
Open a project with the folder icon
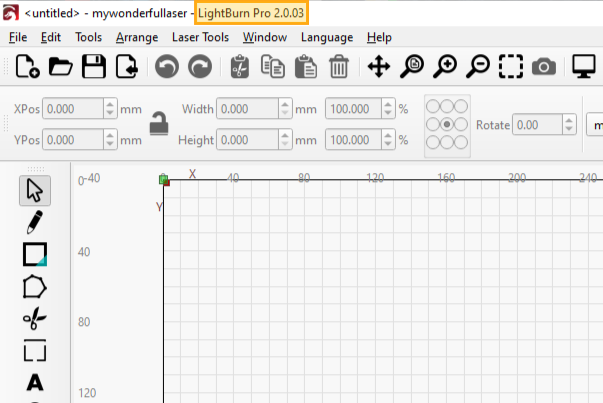[x=61, y=67]
